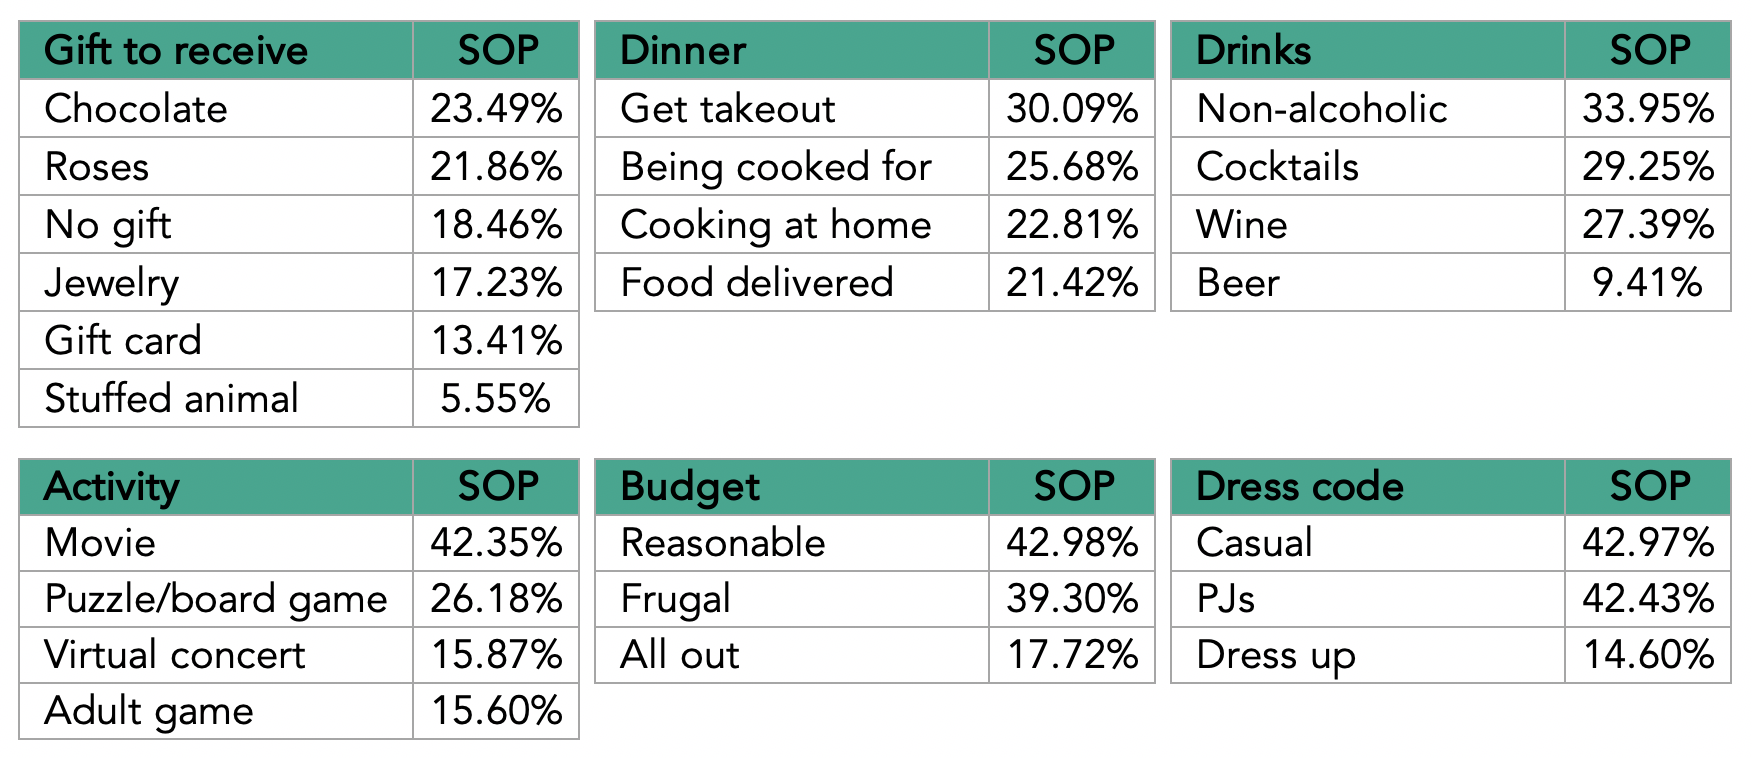Click the Beer percentage 9.41%
The width and height of the screenshot is (1752, 758).
[1647, 283]
